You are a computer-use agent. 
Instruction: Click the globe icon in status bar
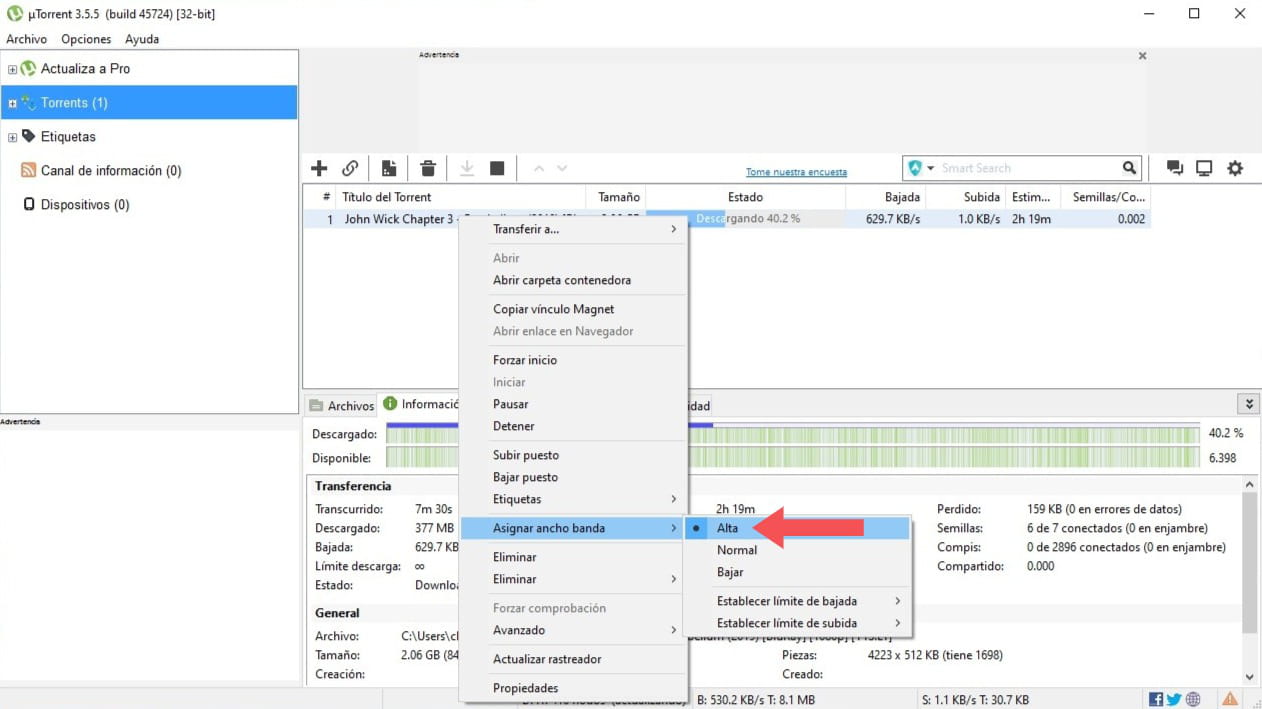coord(1193,700)
